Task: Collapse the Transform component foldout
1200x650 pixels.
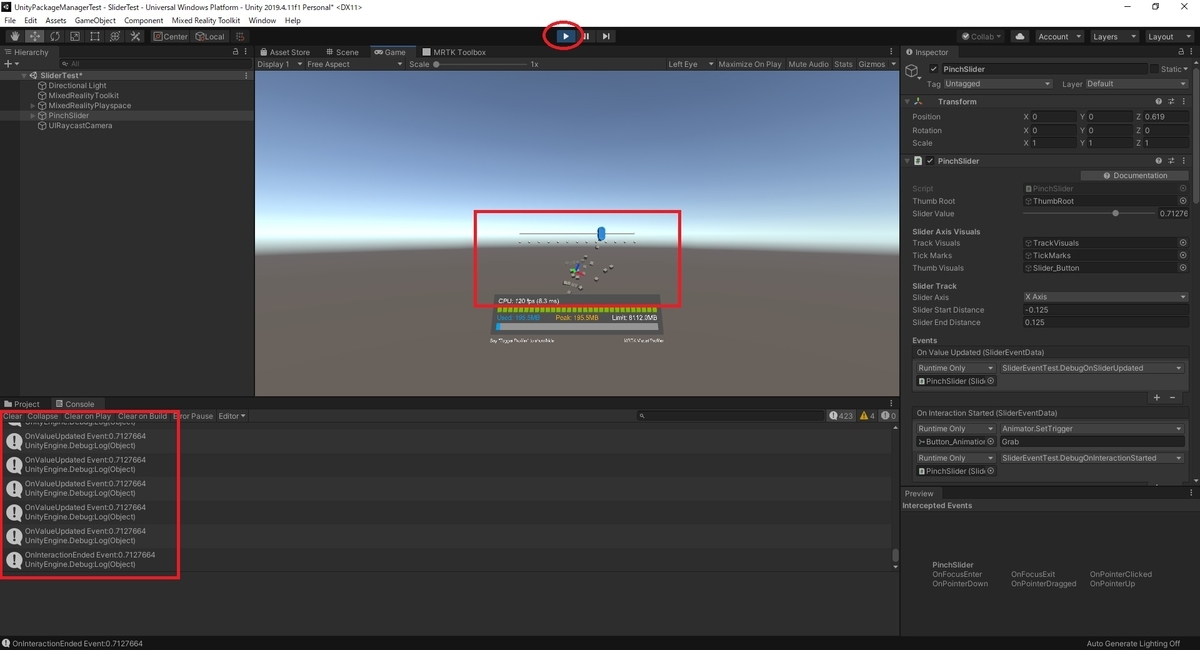Action: [x=907, y=101]
